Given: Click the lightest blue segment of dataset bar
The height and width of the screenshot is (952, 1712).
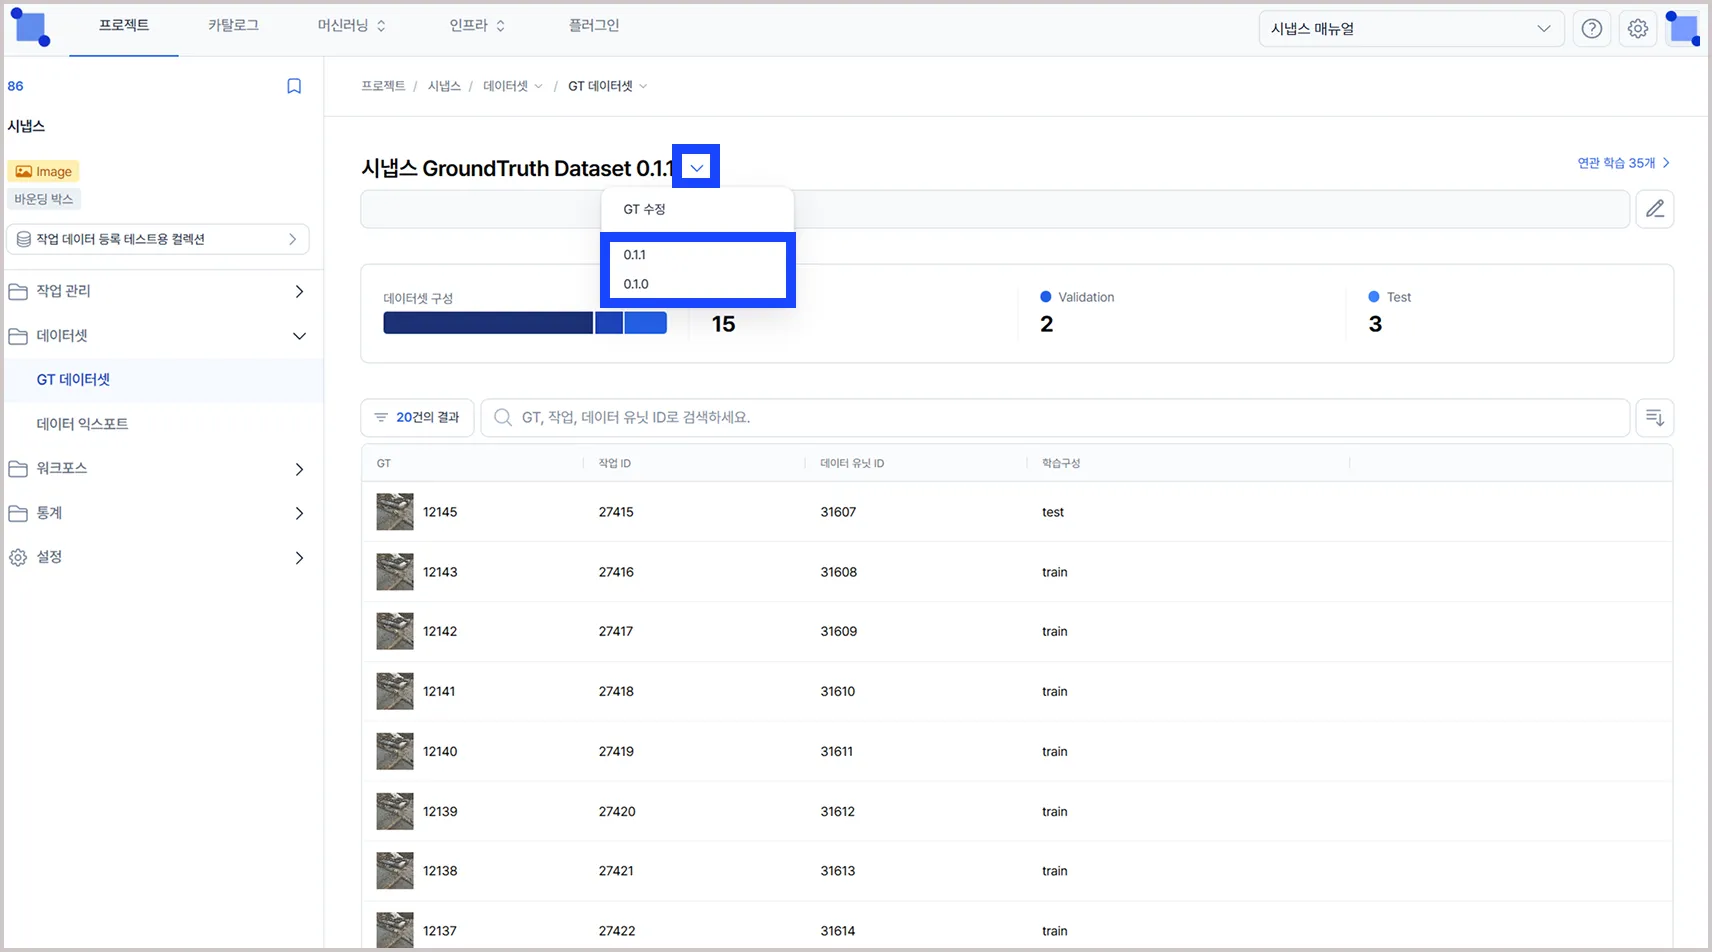Looking at the screenshot, I should click(x=646, y=323).
